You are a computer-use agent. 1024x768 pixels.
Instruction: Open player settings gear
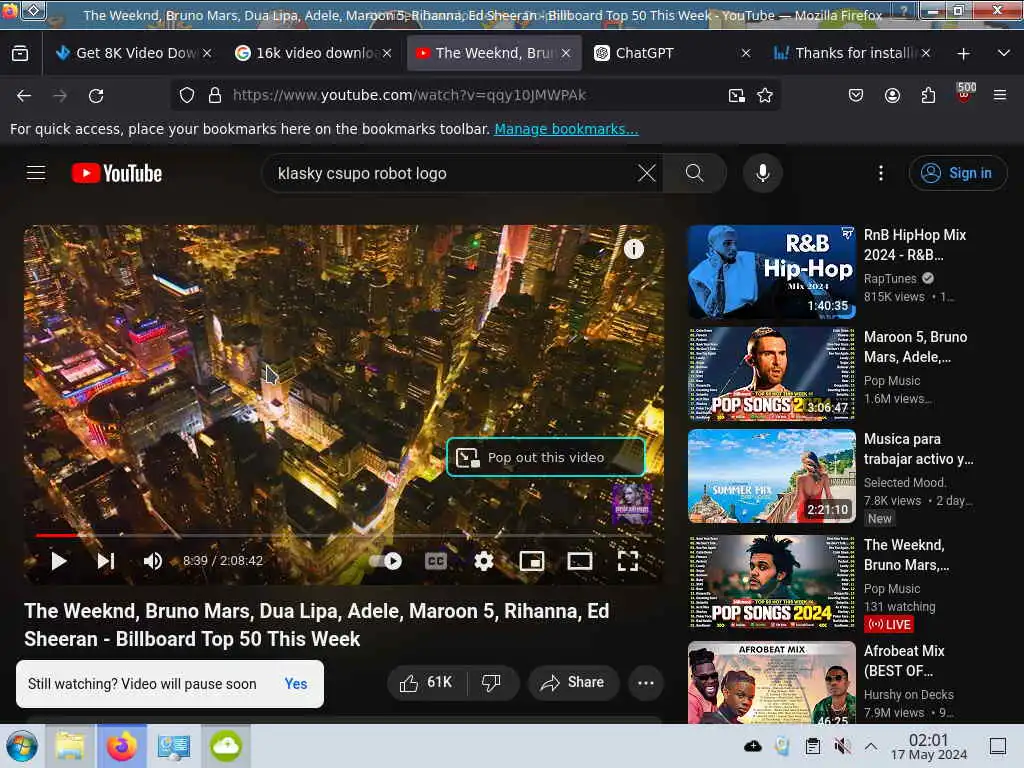484,561
